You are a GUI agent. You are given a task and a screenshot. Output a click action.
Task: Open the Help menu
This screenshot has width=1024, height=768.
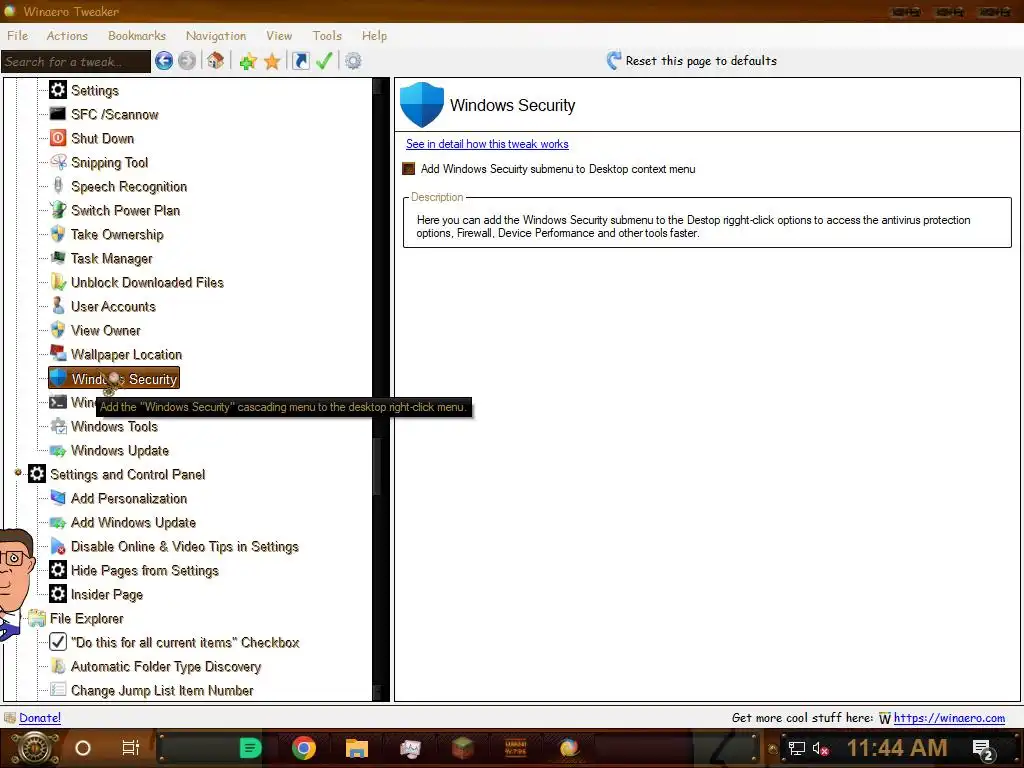(x=374, y=35)
